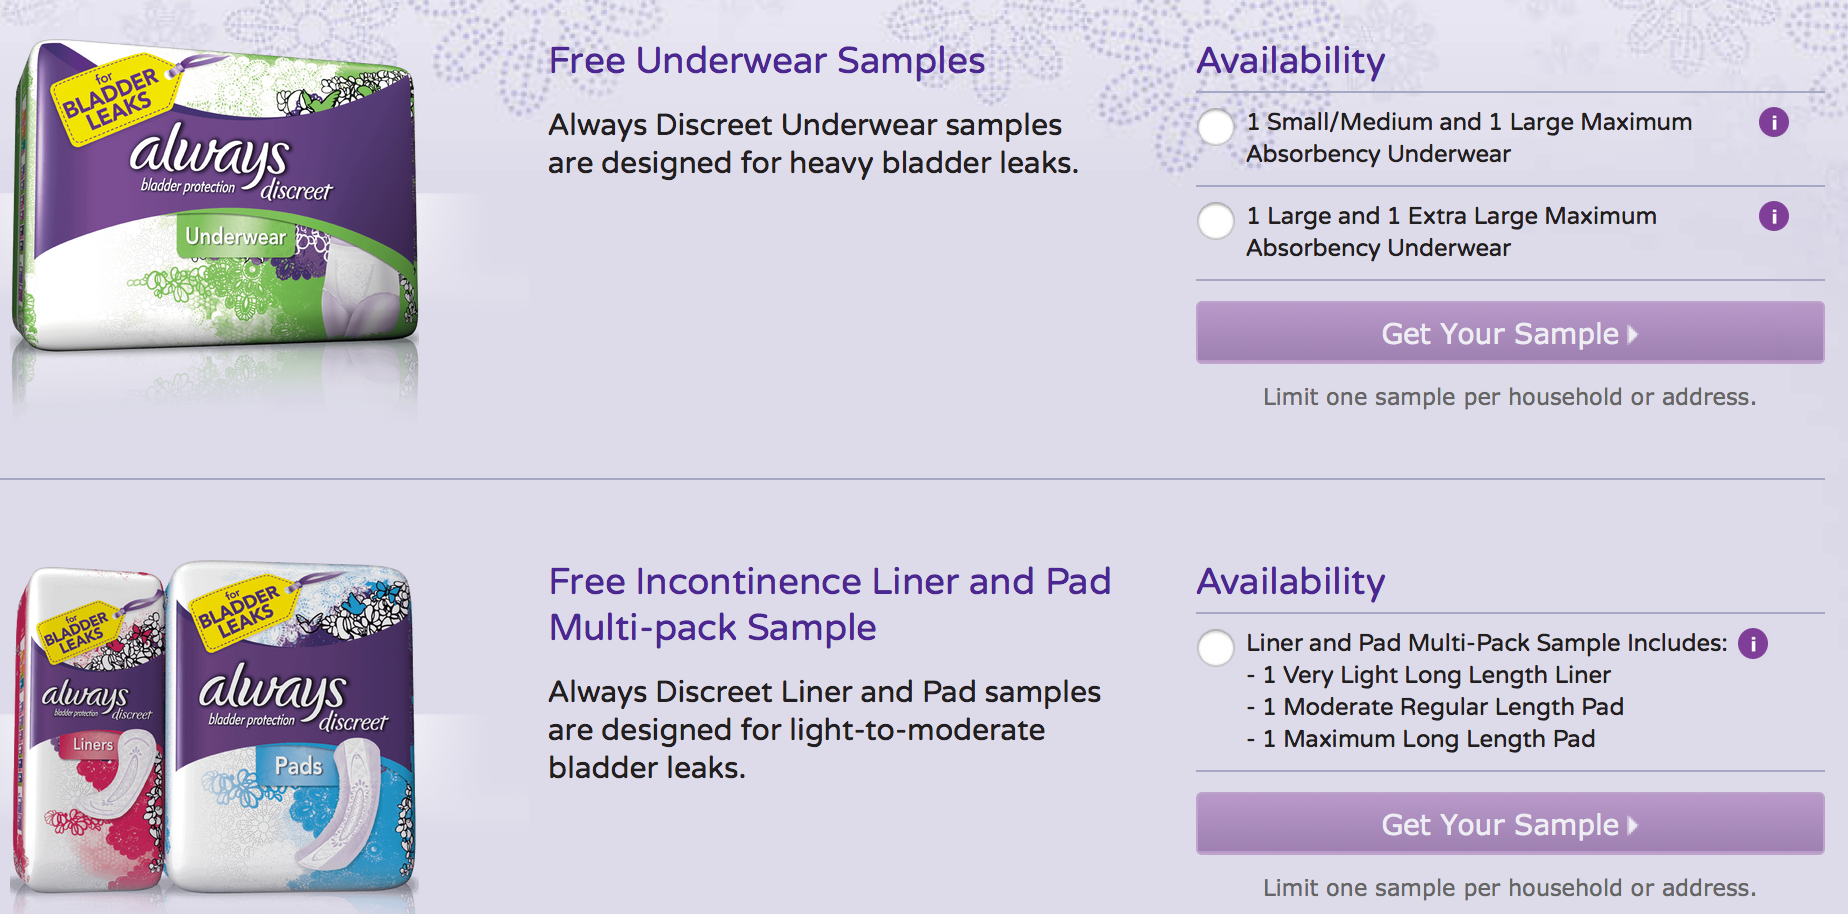Viewport: 1848px width, 914px height.
Task: Click the blue Pads label on package
Action: pyautogui.click(x=298, y=766)
